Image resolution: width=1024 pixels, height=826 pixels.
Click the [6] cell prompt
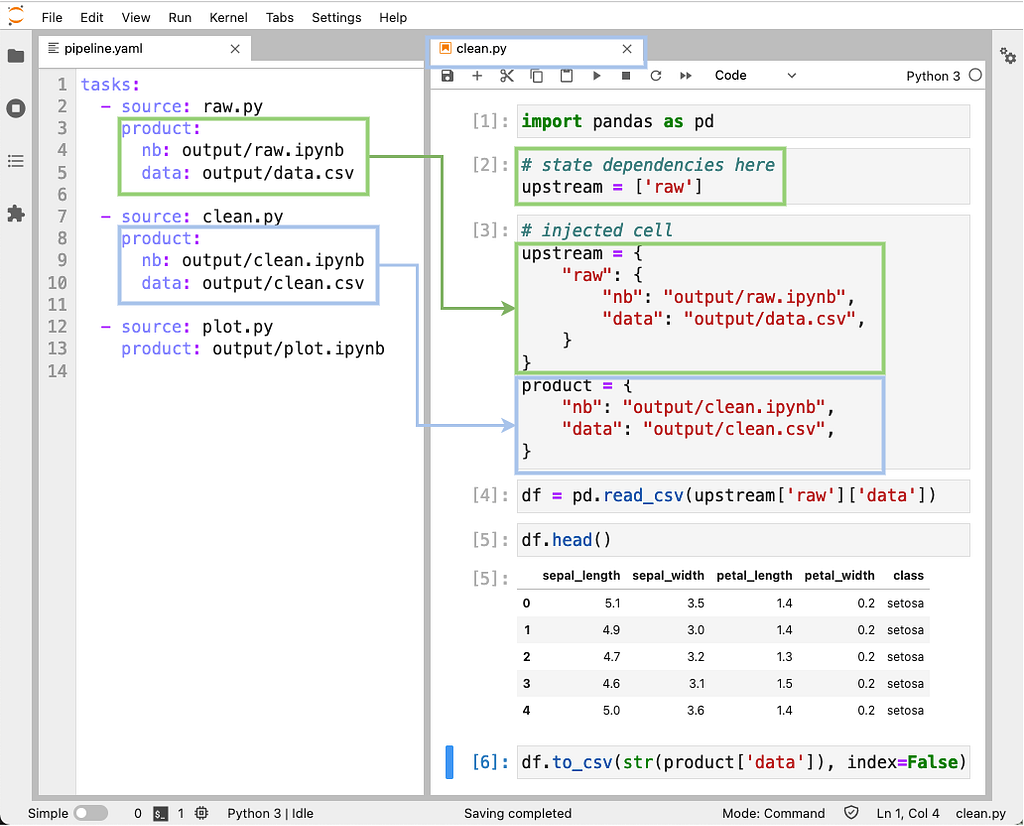(489, 762)
